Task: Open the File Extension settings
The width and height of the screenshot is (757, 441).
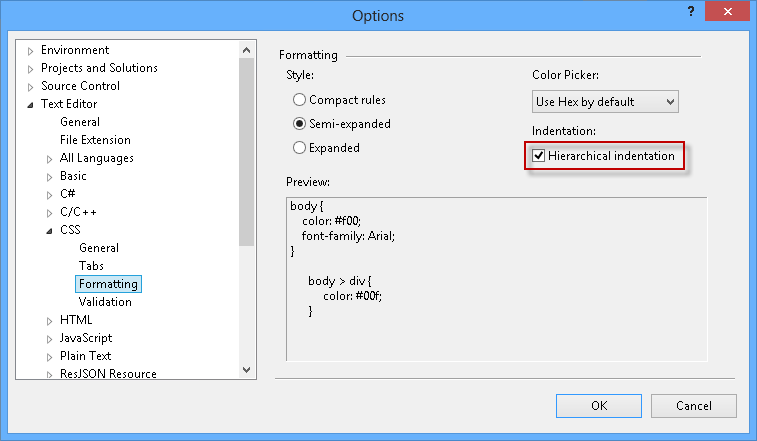Action: [x=95, y=140]
